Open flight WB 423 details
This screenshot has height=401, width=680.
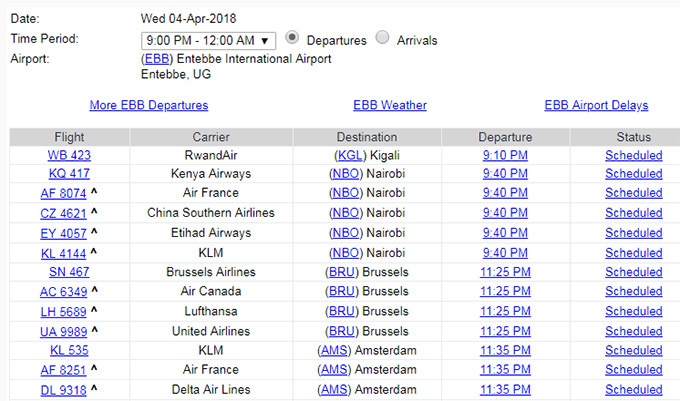(x=69, y=155)
